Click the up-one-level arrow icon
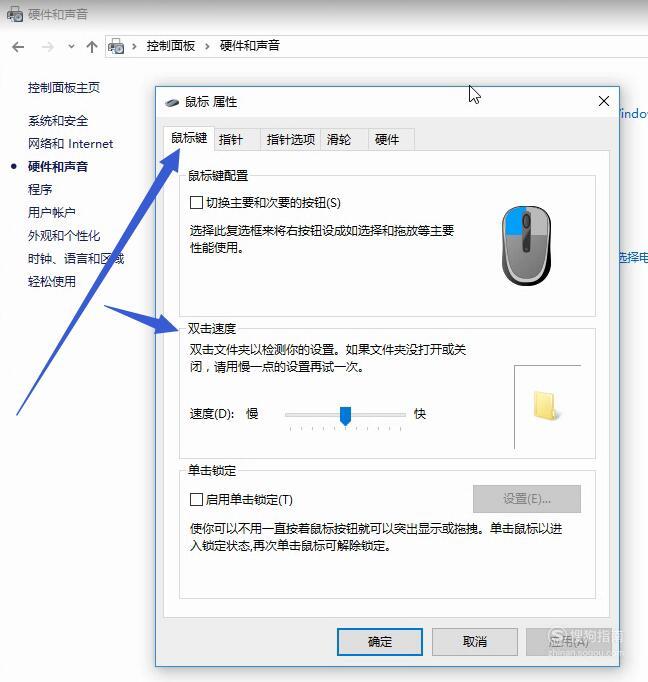Viewport: 648px width, 682px height. (92, 47)
